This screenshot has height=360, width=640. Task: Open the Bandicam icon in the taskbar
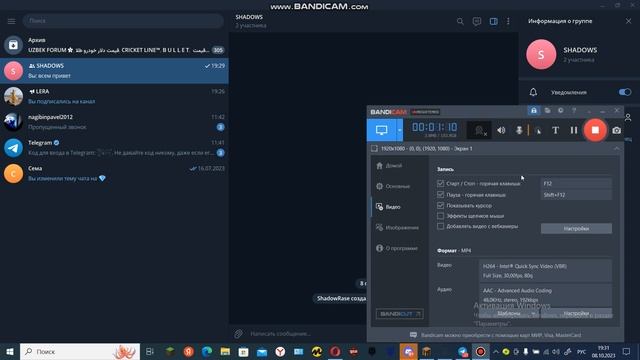(481, 351)
